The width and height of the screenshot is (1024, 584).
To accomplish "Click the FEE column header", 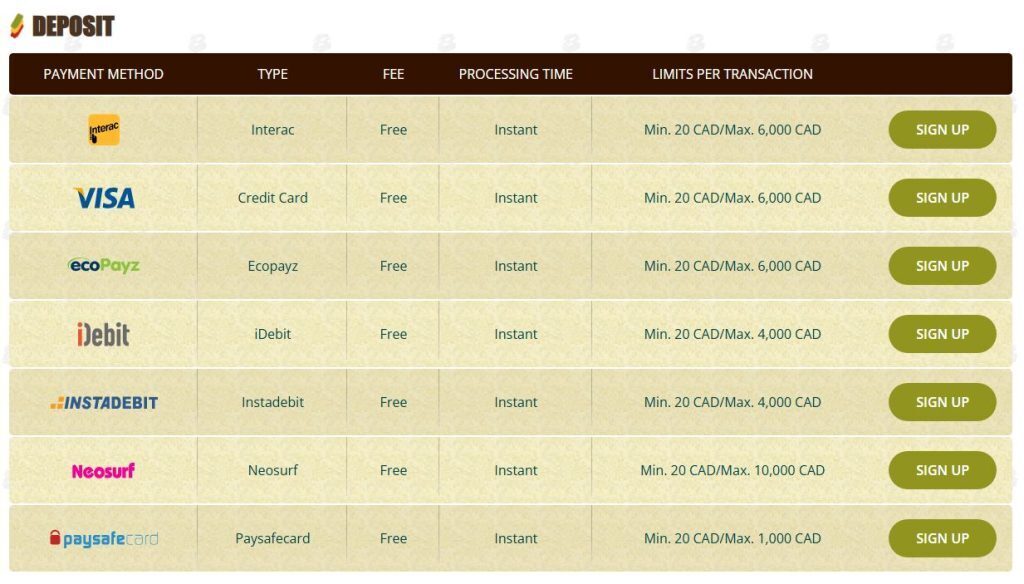I will click(x=393, y=74).
